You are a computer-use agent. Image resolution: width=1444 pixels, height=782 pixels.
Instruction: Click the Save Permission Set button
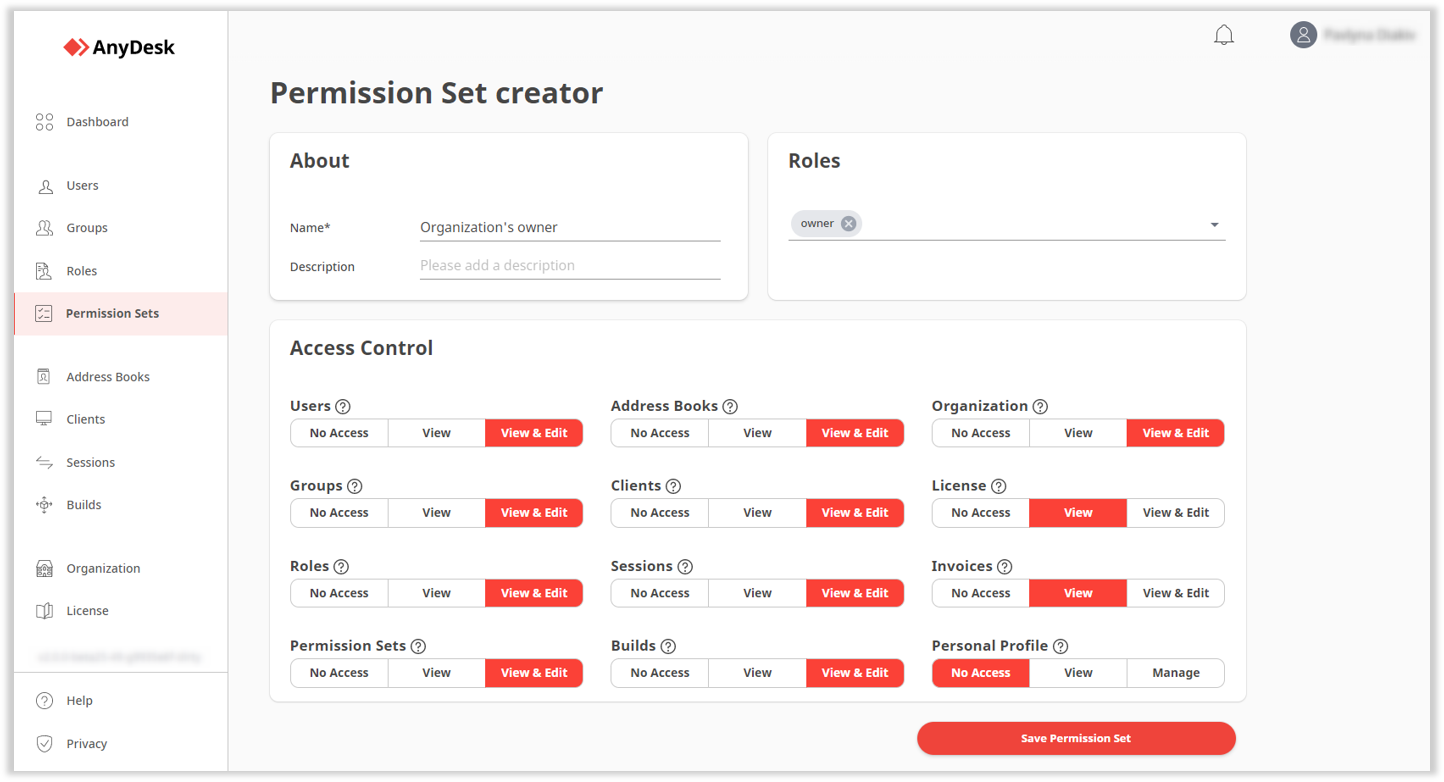pos(1076,738)
